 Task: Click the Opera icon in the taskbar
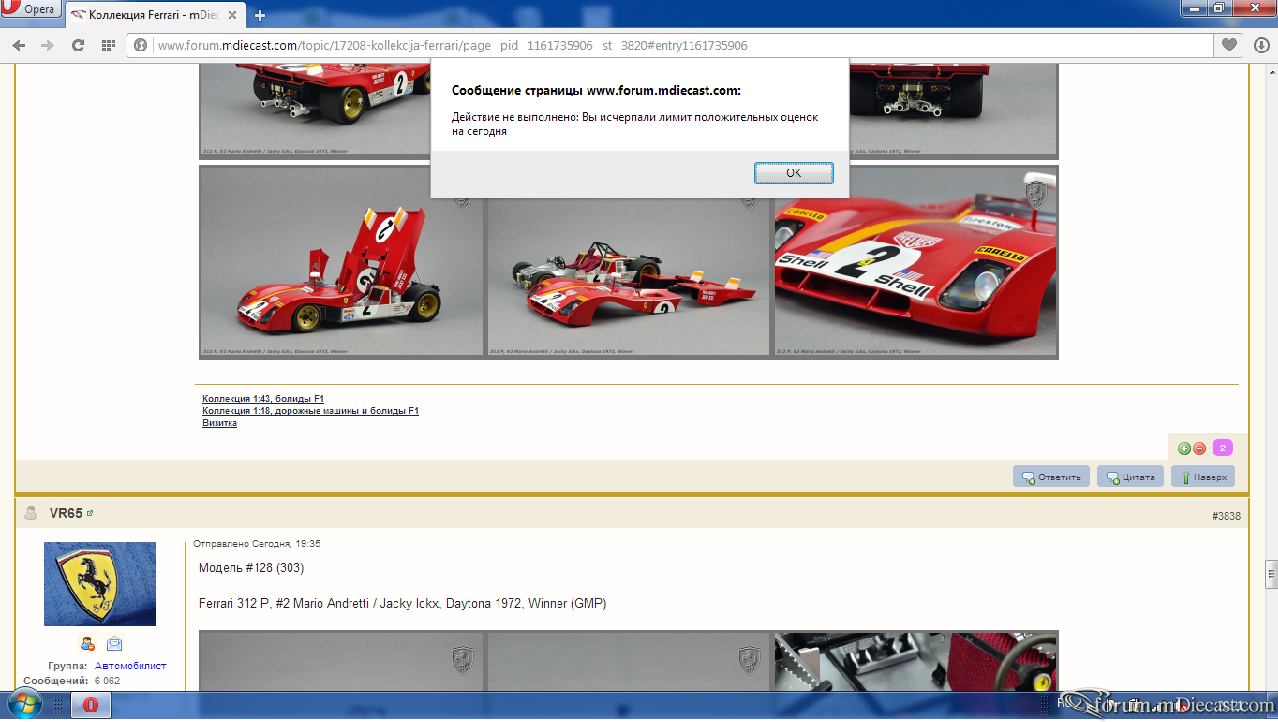pos(90,706)
